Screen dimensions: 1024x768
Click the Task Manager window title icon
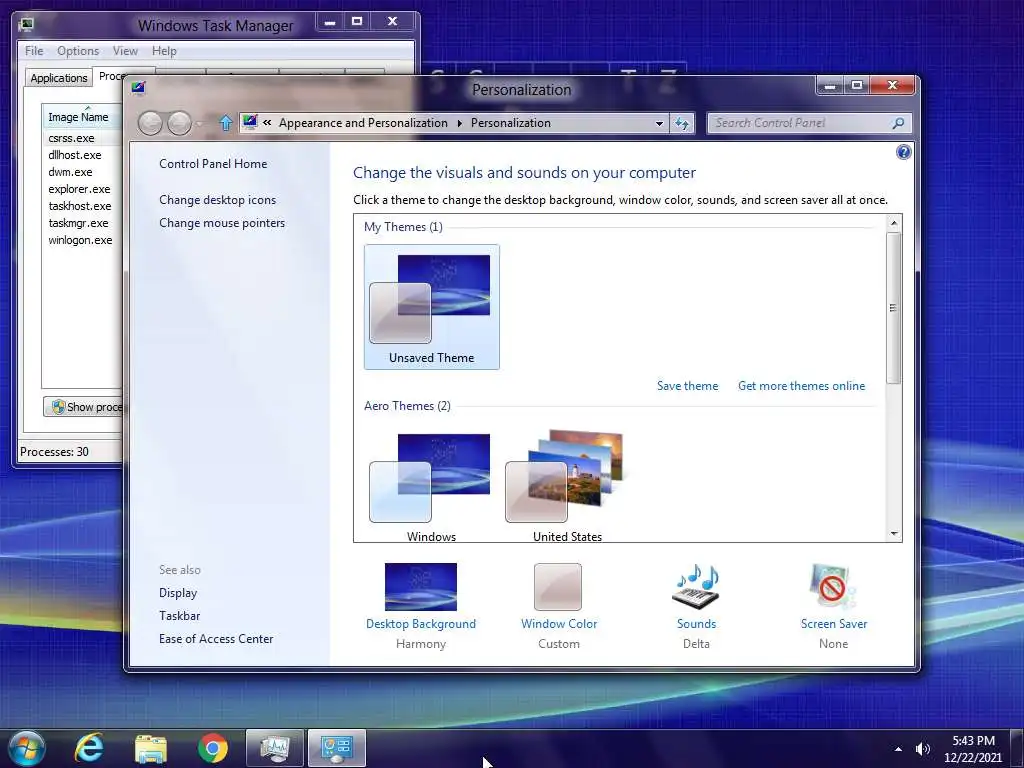point(26,25)
